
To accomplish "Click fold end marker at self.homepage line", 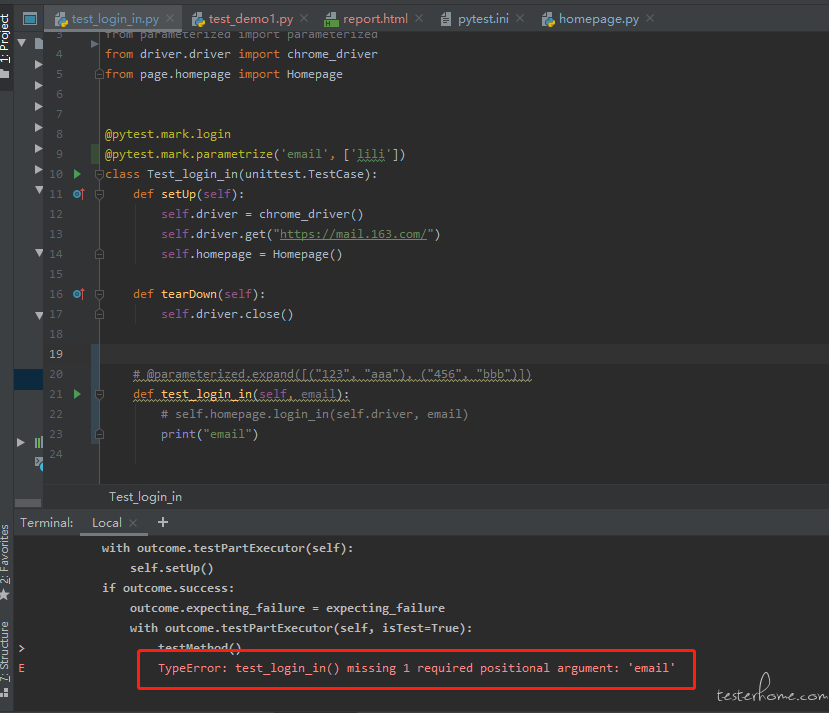I will point(99,254).
